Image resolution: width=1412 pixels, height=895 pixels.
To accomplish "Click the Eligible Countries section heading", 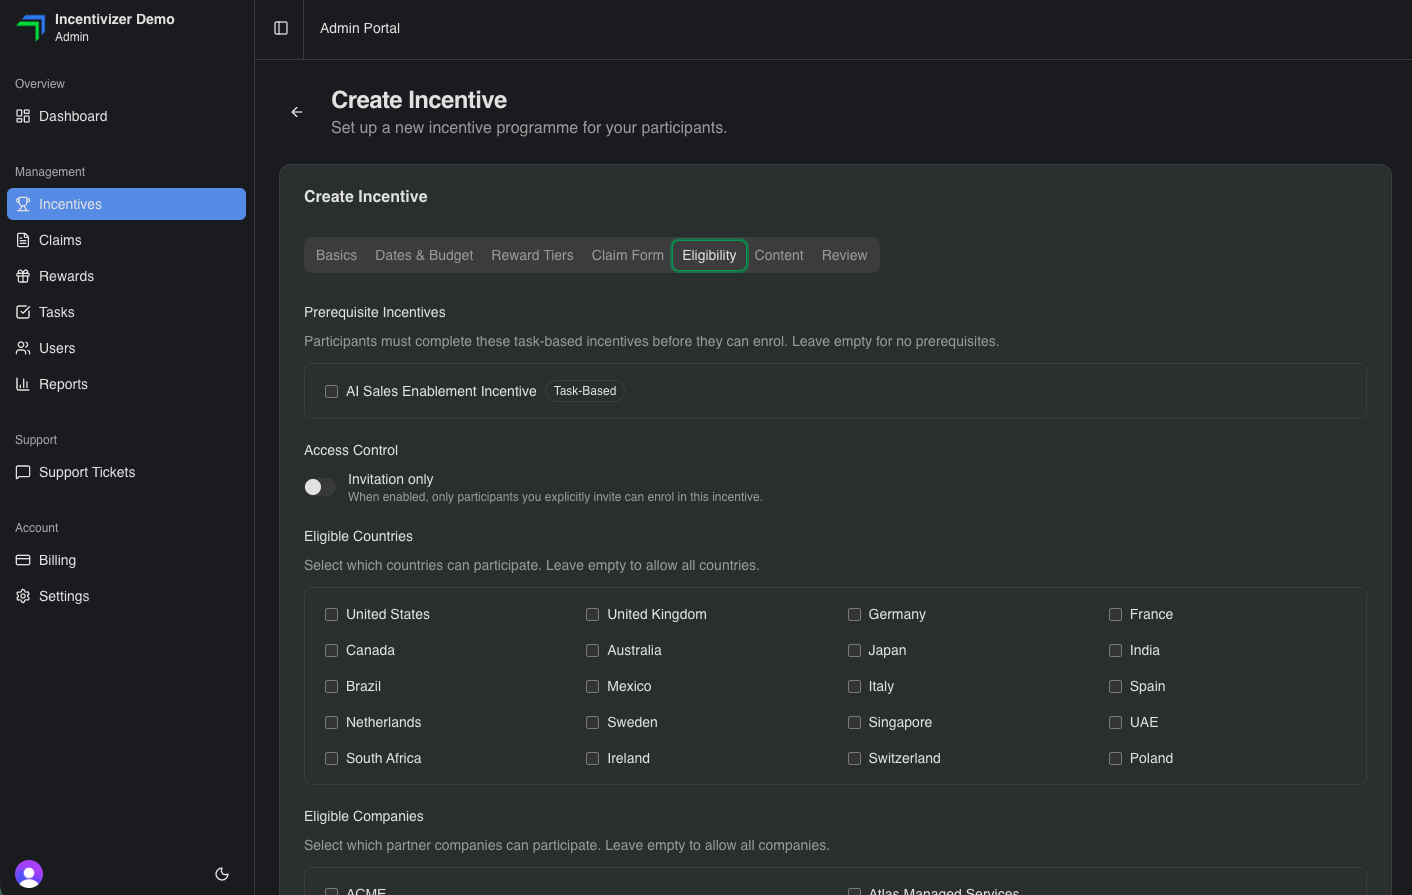I will tap(358, 536).
